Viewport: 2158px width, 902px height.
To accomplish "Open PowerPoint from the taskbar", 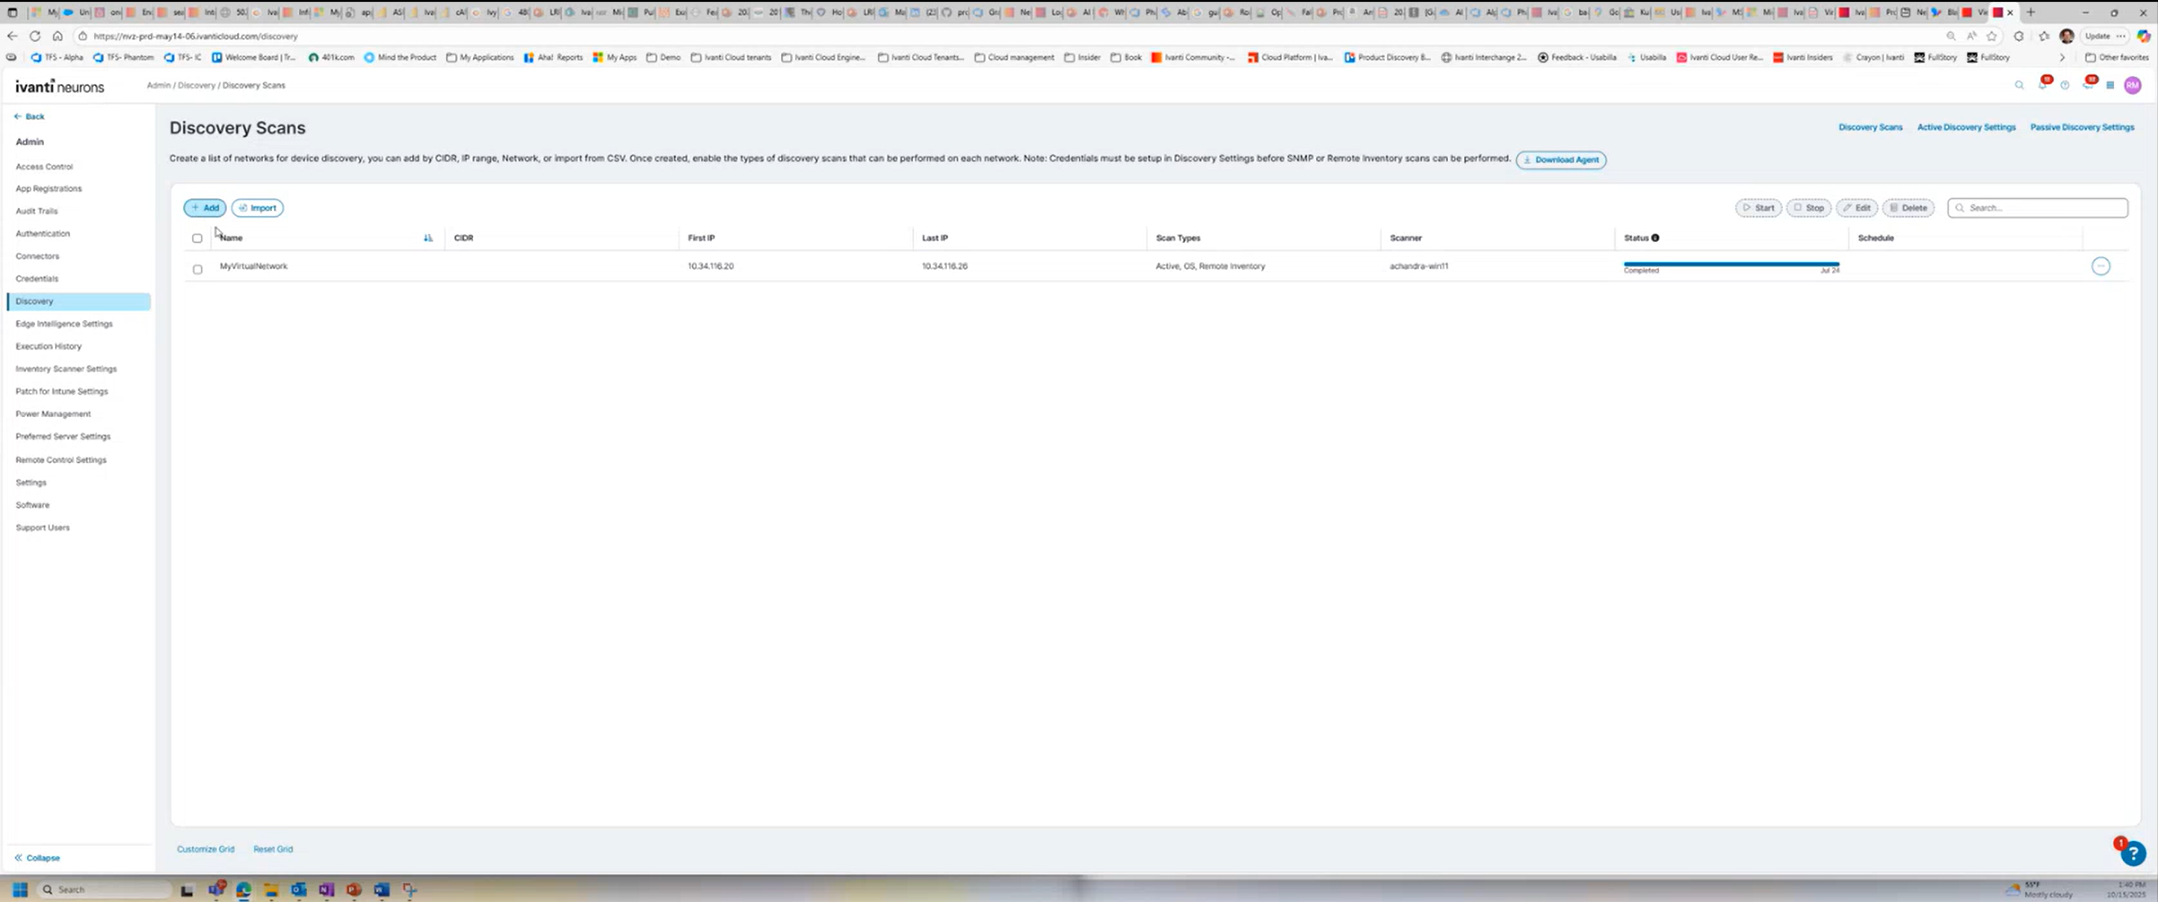I will pyautogui.click(x=354, y=889).
